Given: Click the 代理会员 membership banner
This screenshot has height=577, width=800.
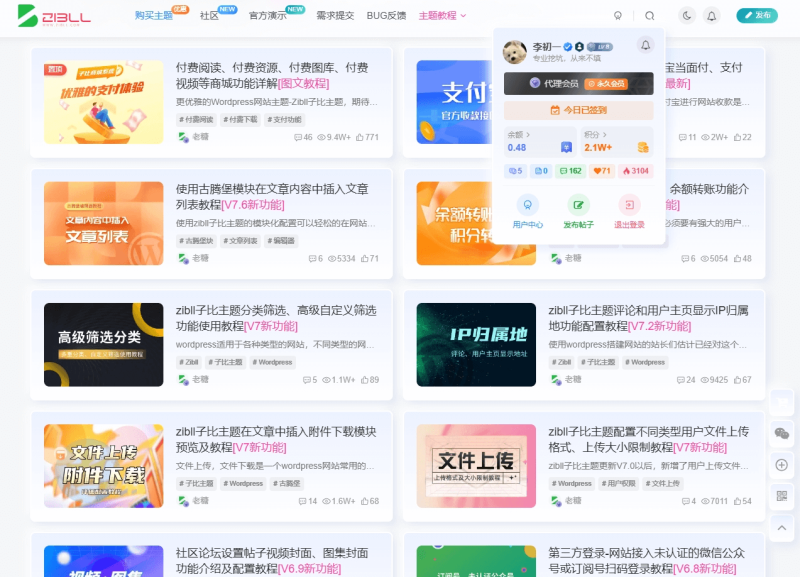Looking at the screenshot, I should pos(579,84).
